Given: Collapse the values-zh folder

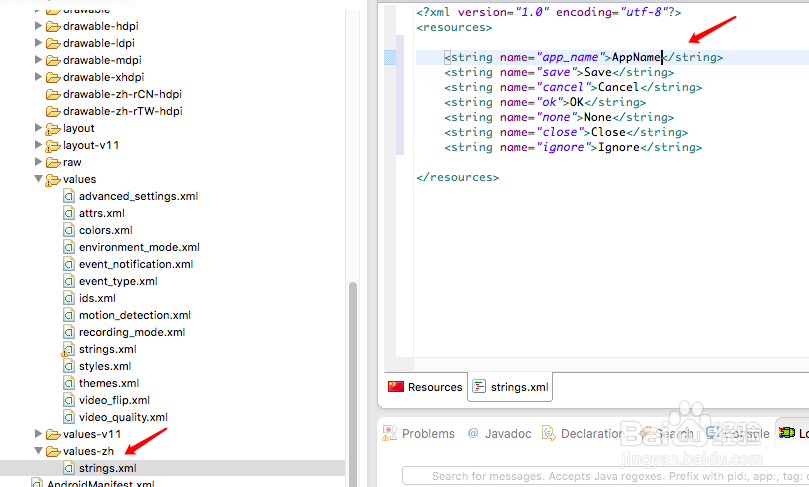Looking at the screenshot, I should [x=38, y=450].
